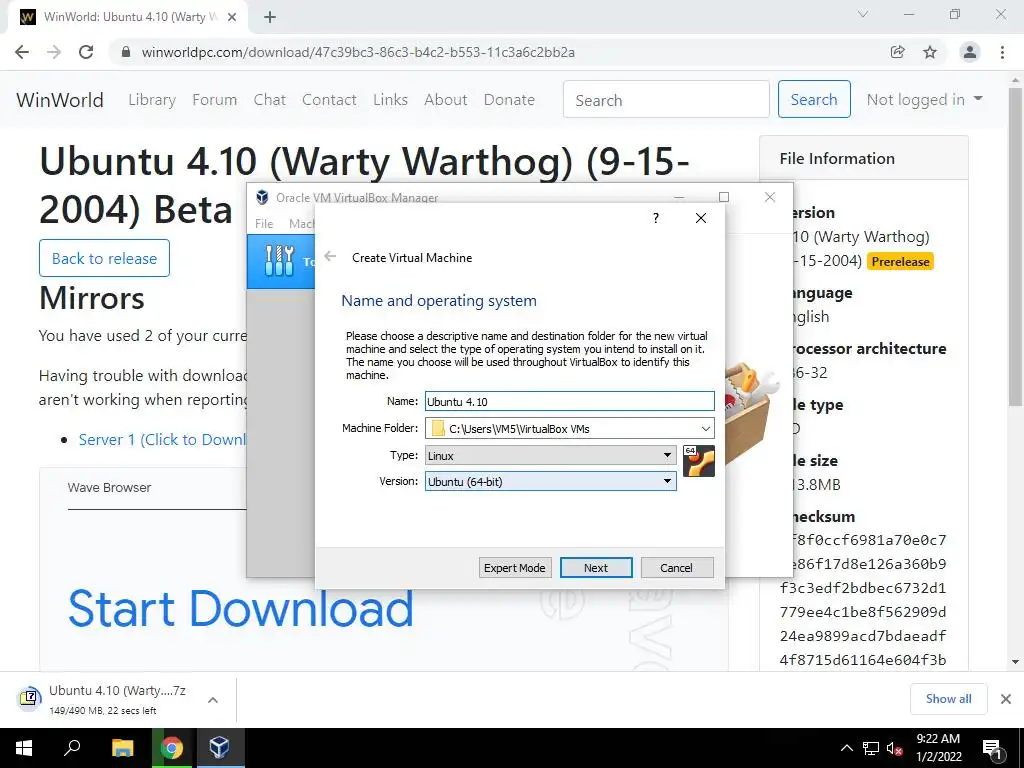The image size is (1024, 768).
Task: Close the Chrome downloads bar
Action: point(1006,699)
